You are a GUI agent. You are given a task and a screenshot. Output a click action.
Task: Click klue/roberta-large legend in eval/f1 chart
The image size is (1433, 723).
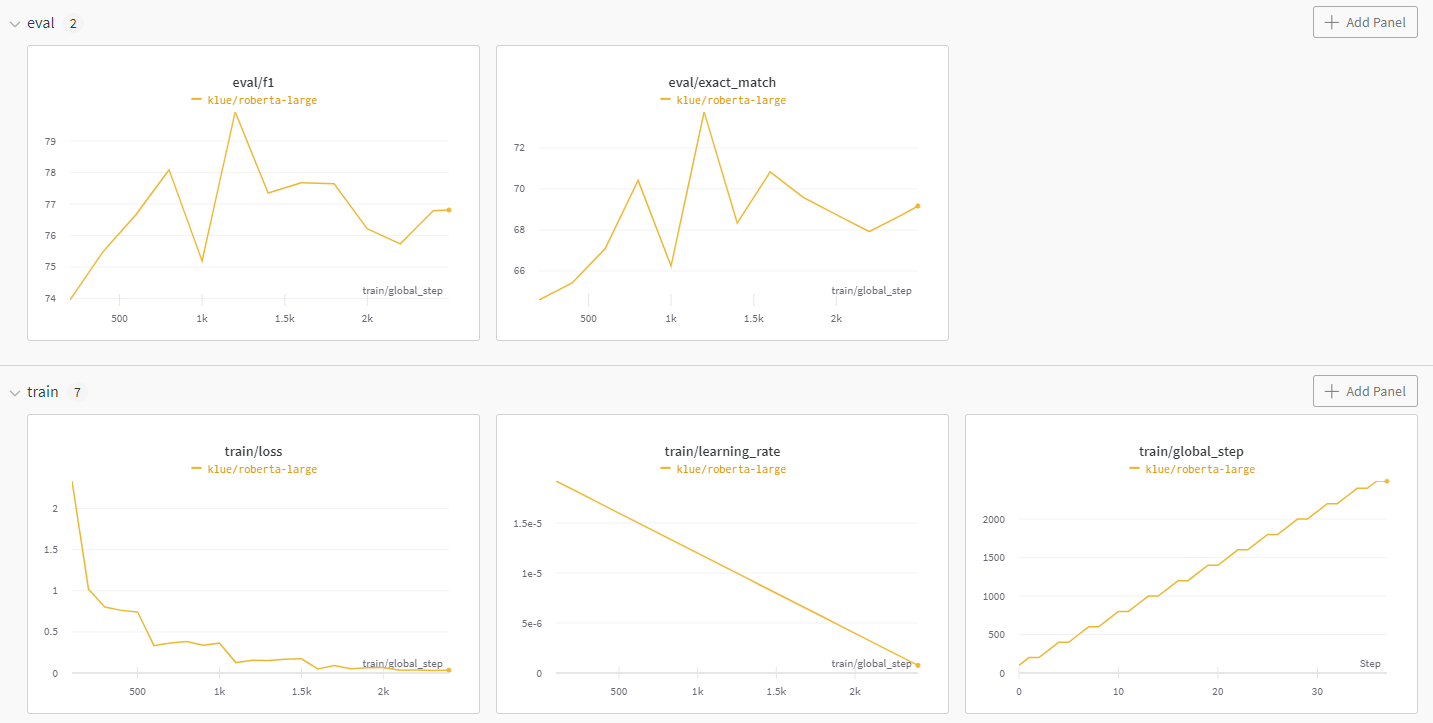click(262, 100)
